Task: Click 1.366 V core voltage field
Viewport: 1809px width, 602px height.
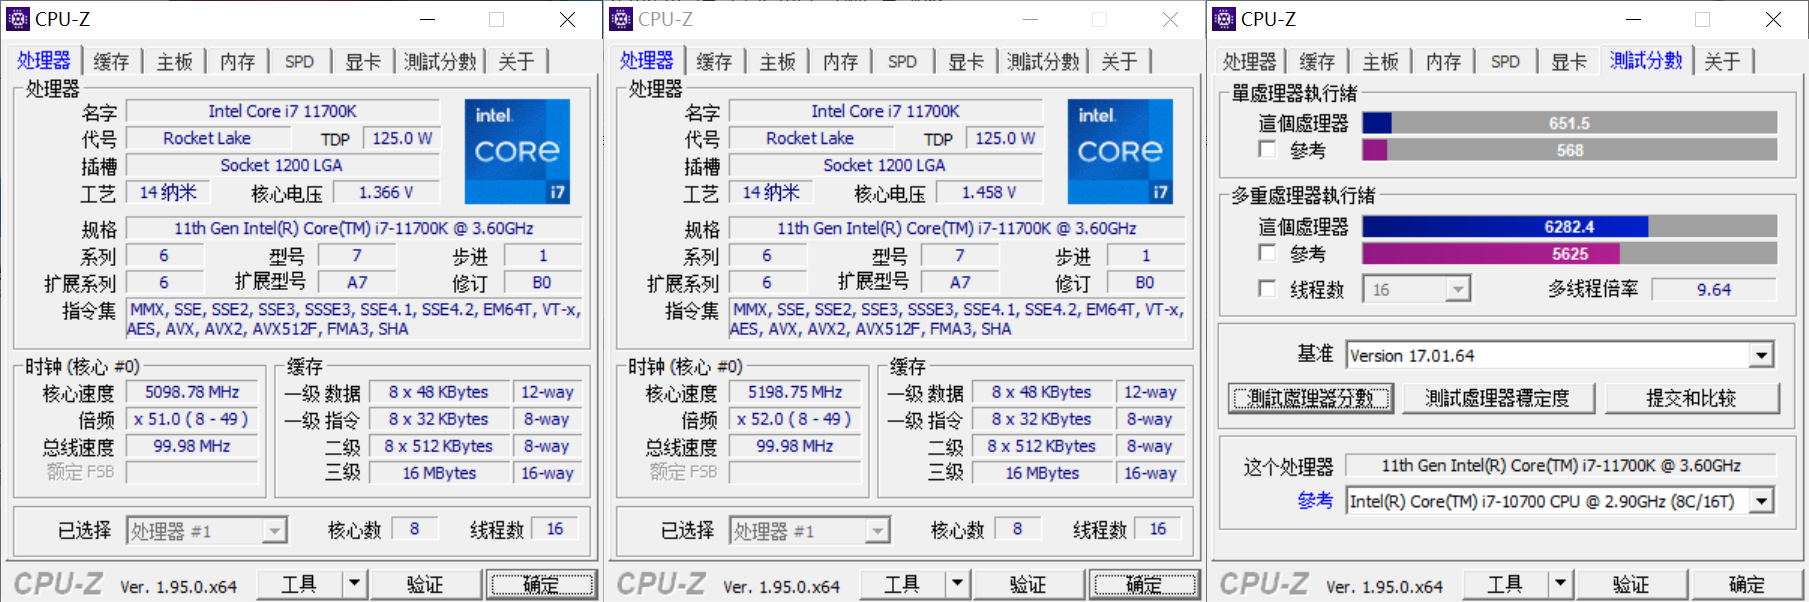Action: click(386, 192)
